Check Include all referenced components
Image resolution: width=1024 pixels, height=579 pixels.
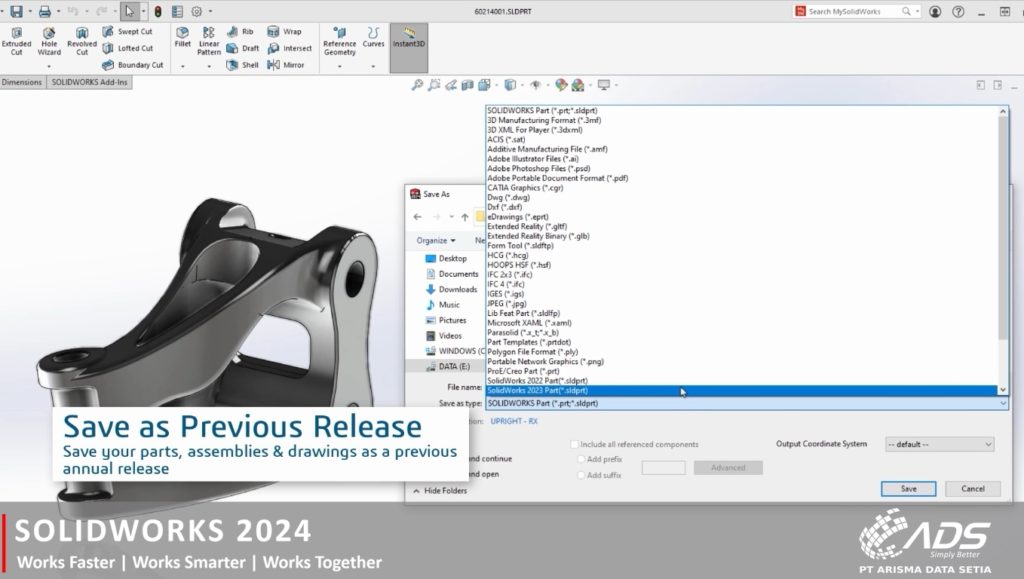[575, 444]
